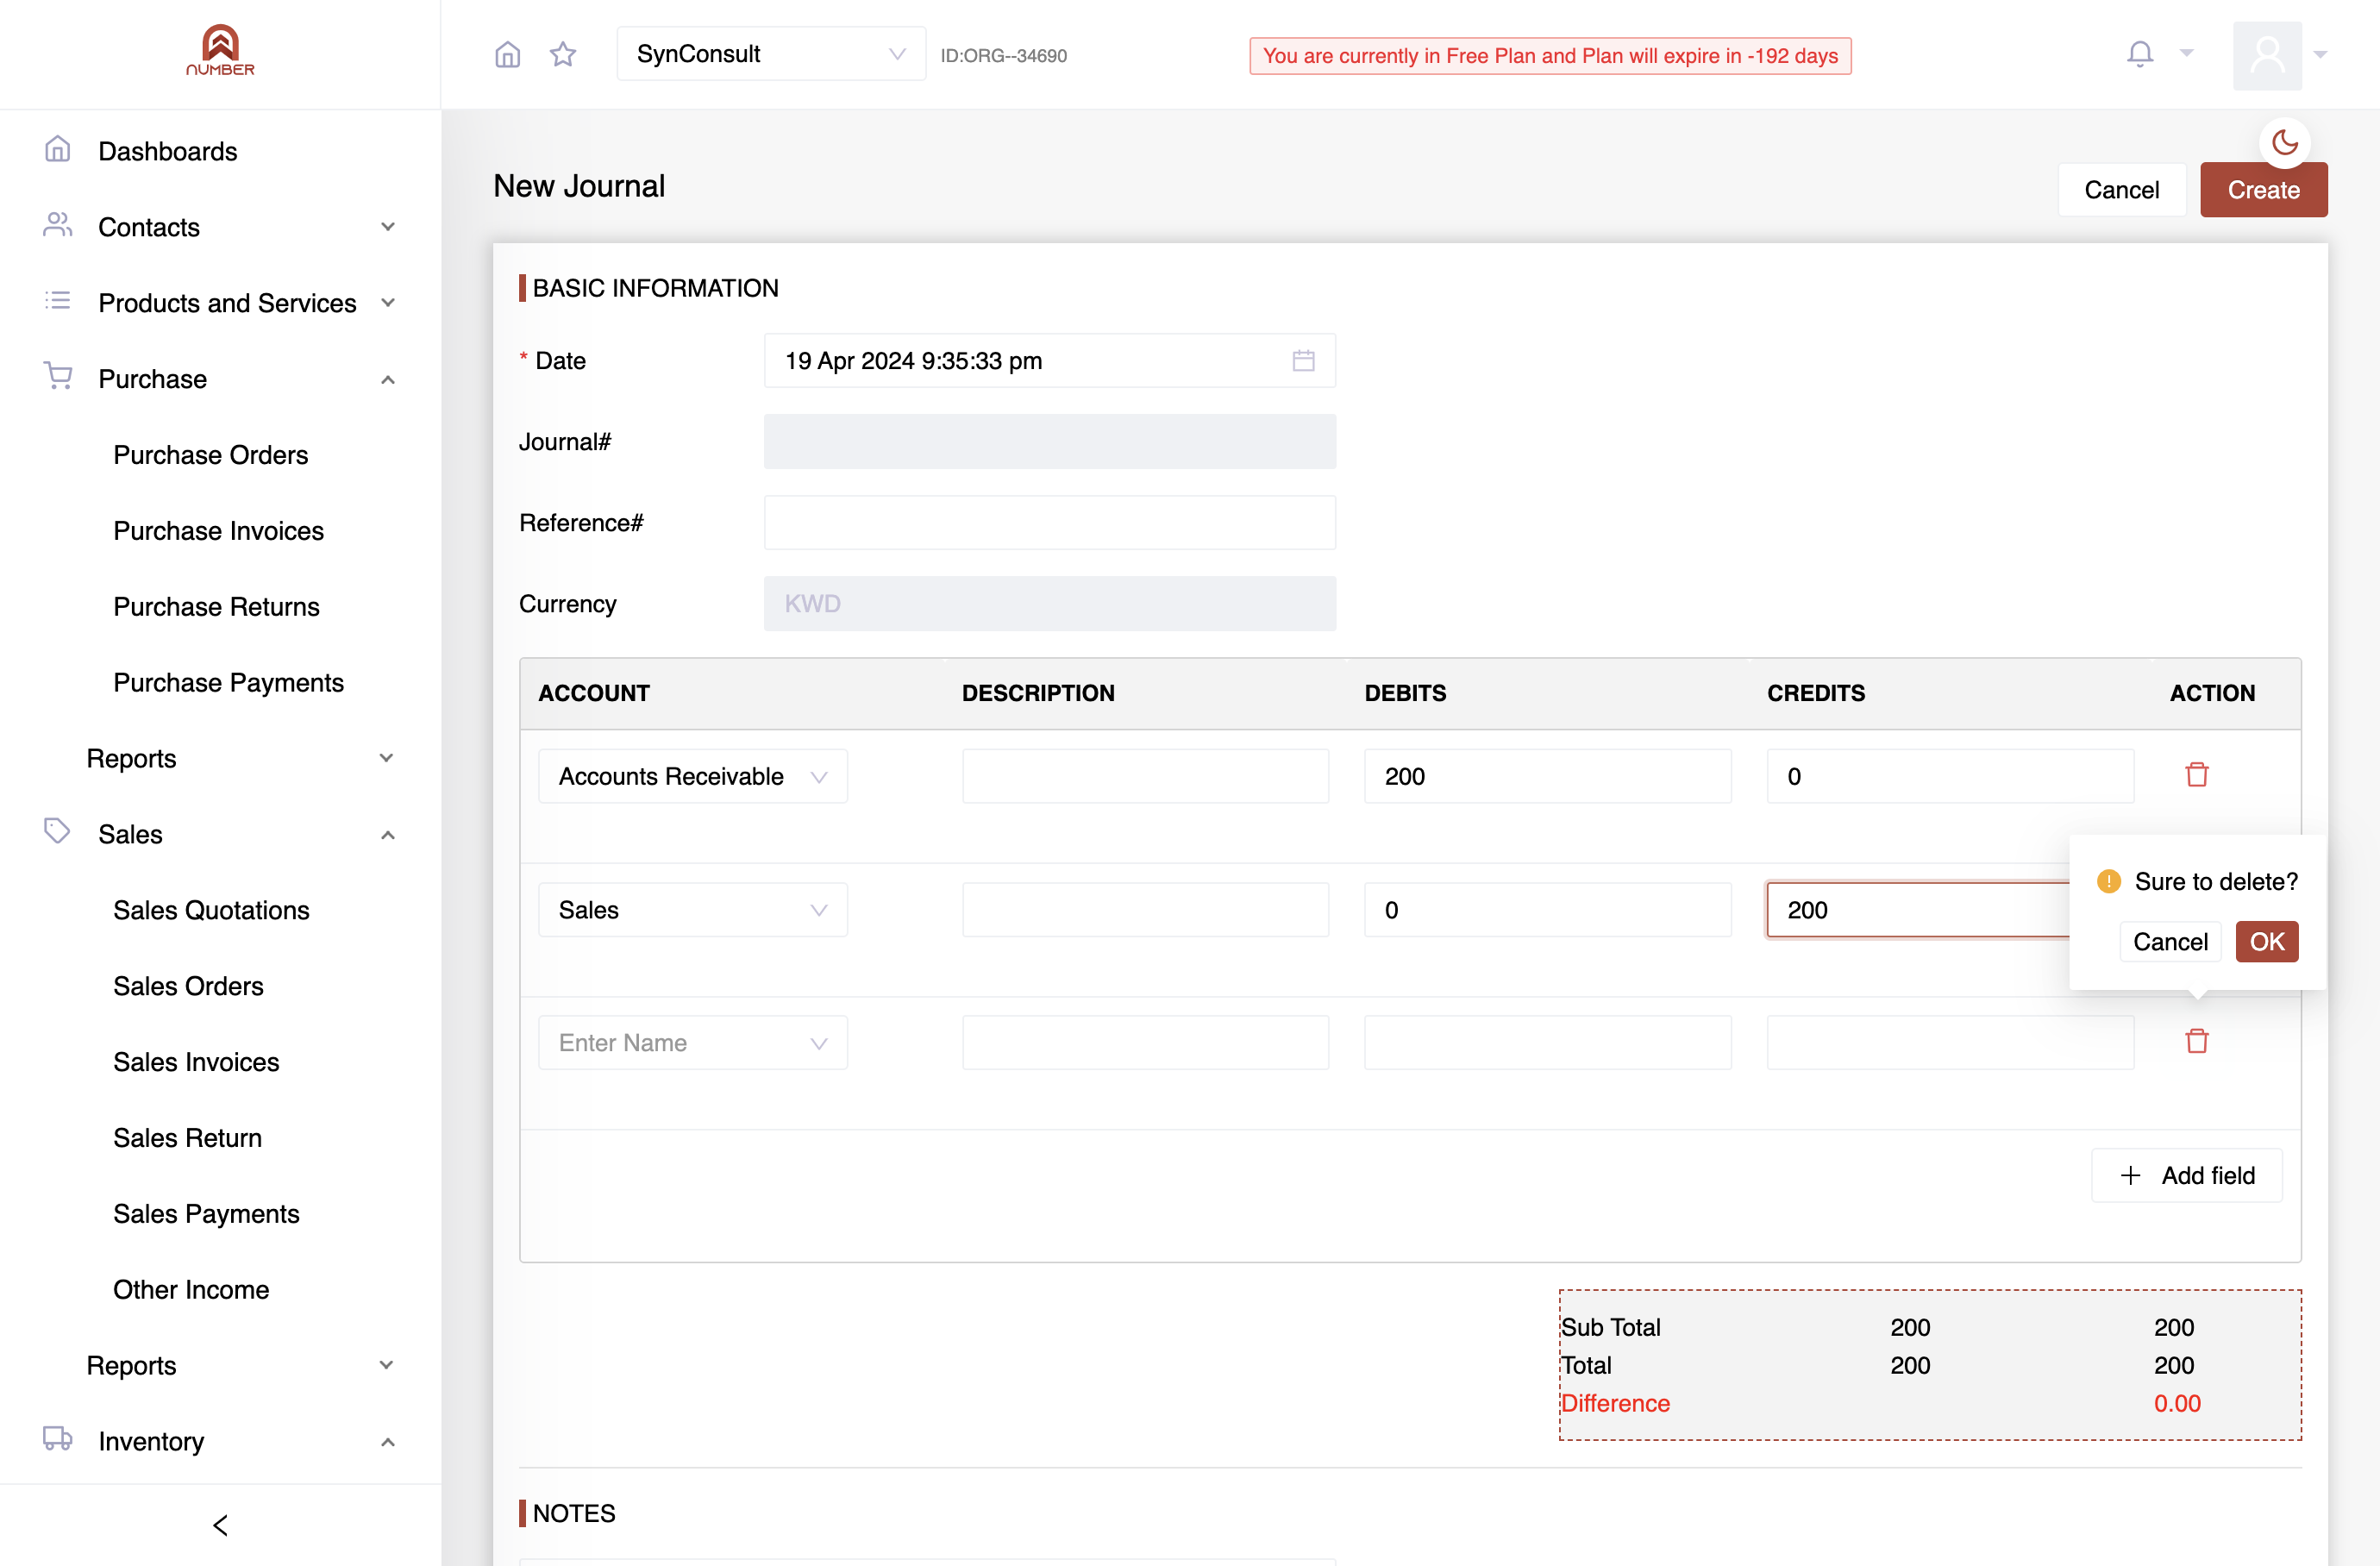Open the Sales account dropdown

[x=693, y=910]
